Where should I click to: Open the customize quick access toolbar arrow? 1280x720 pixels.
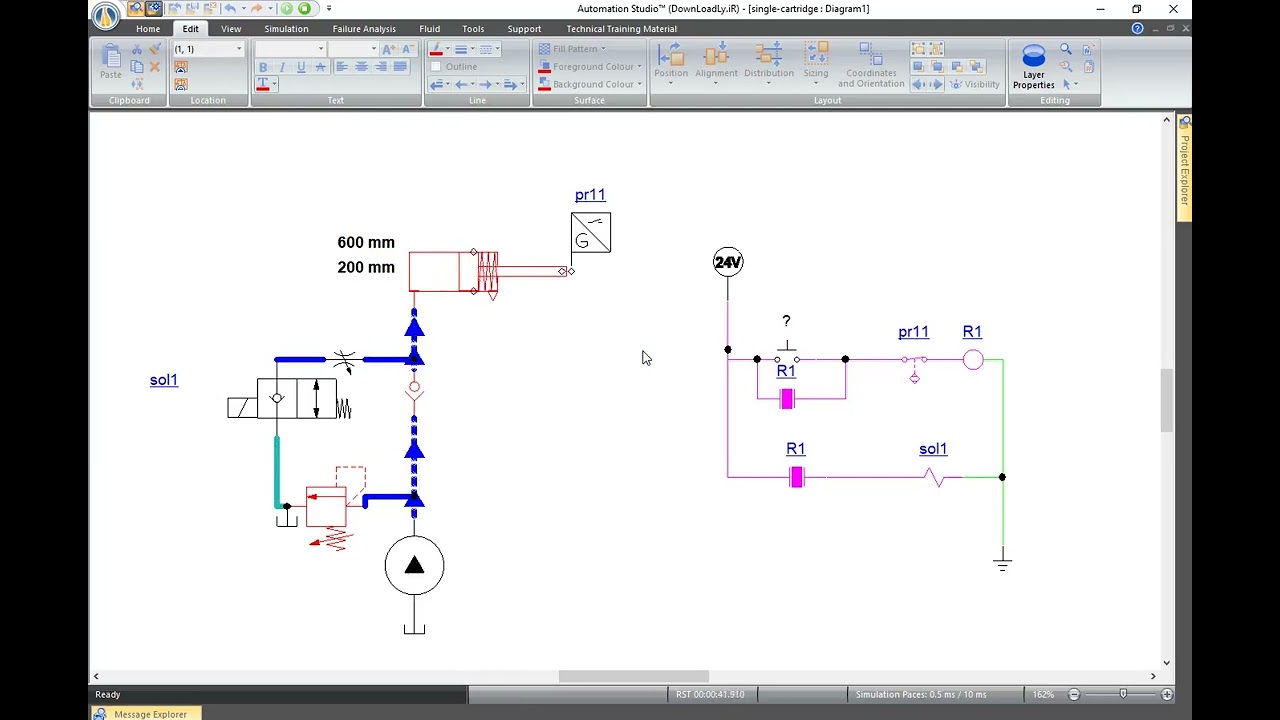tap(329, 8)
